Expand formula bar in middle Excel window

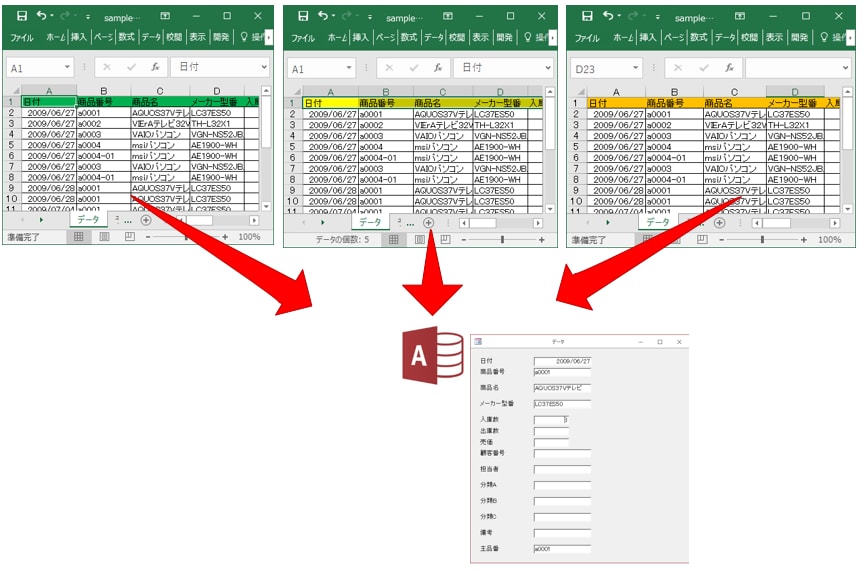point(548,68)
